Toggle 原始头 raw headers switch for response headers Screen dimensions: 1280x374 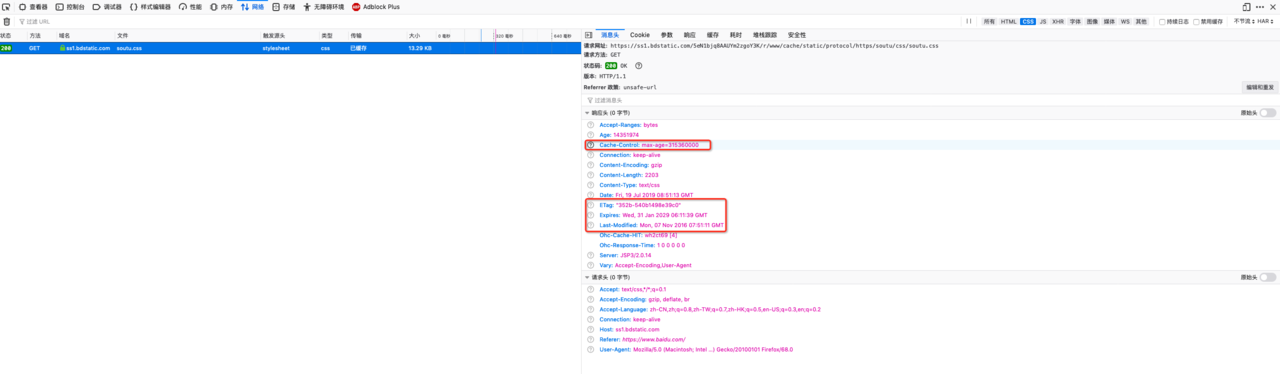[1267, 113]
